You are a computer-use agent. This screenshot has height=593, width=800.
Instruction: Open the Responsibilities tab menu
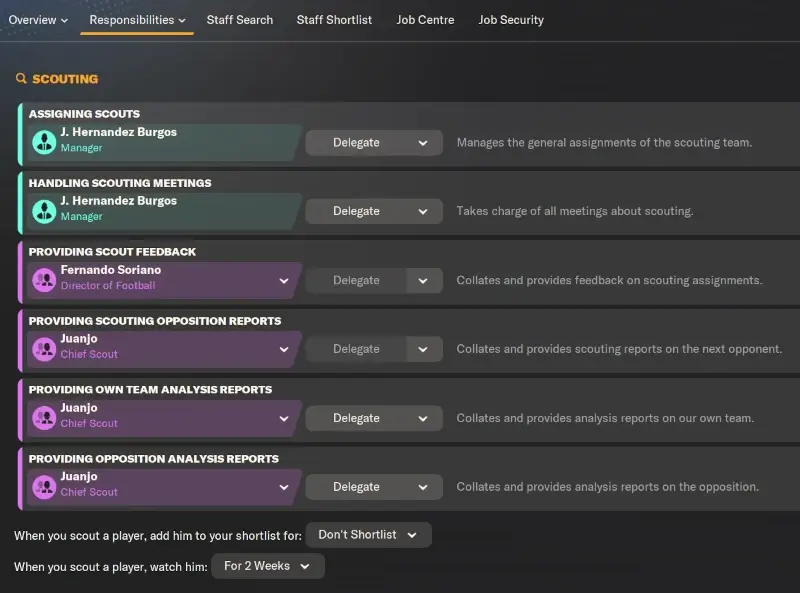[x=137, y=20]
